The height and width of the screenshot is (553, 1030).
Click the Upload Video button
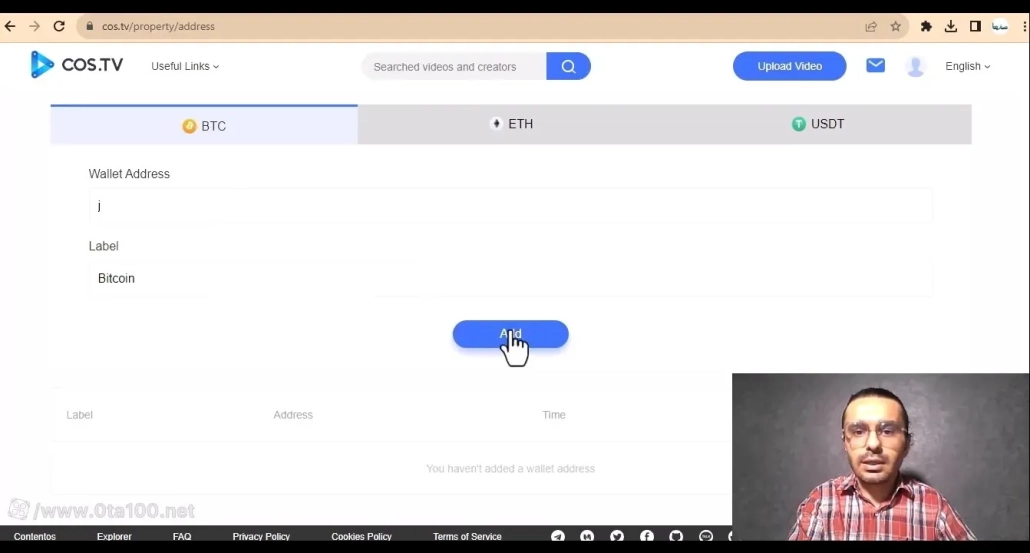789,67
